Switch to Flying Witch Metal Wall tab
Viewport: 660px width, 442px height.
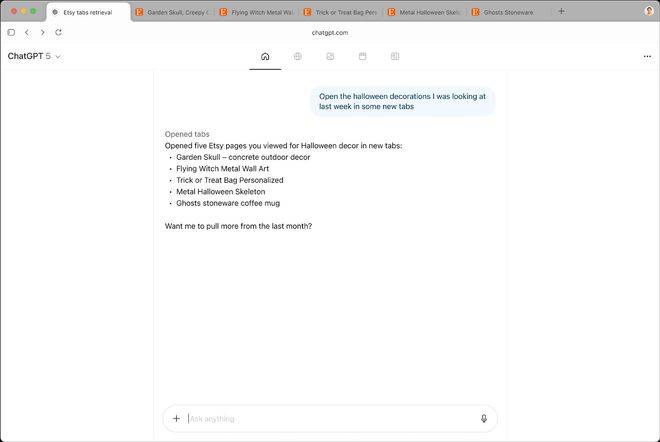tap(256, 13)
